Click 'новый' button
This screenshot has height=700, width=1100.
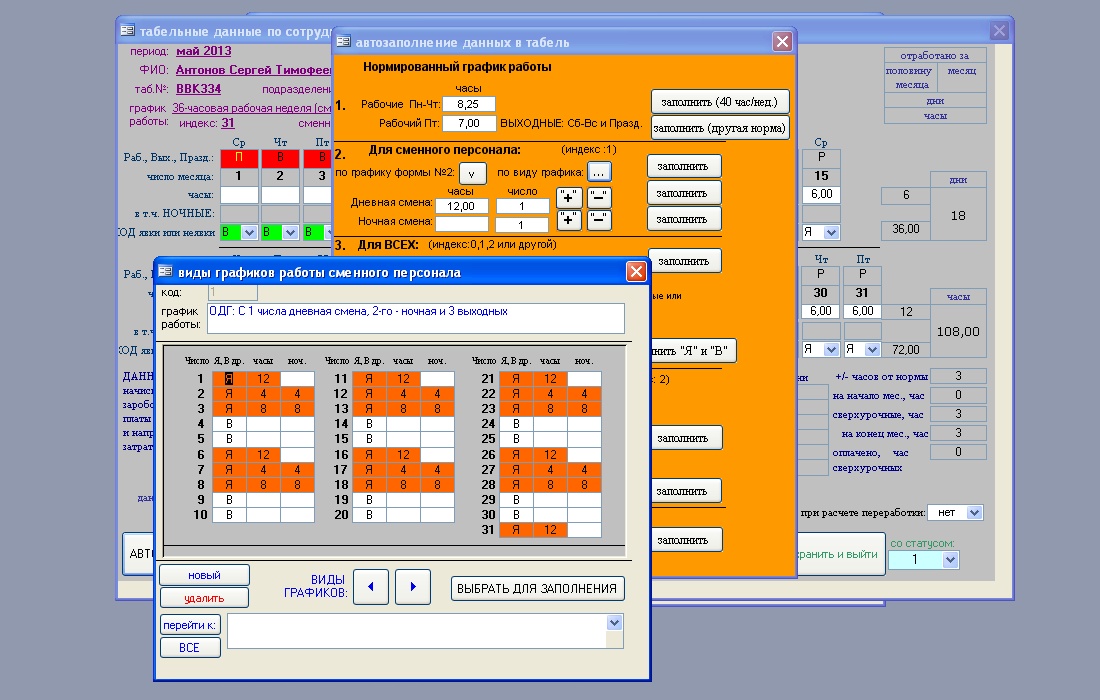204,575
